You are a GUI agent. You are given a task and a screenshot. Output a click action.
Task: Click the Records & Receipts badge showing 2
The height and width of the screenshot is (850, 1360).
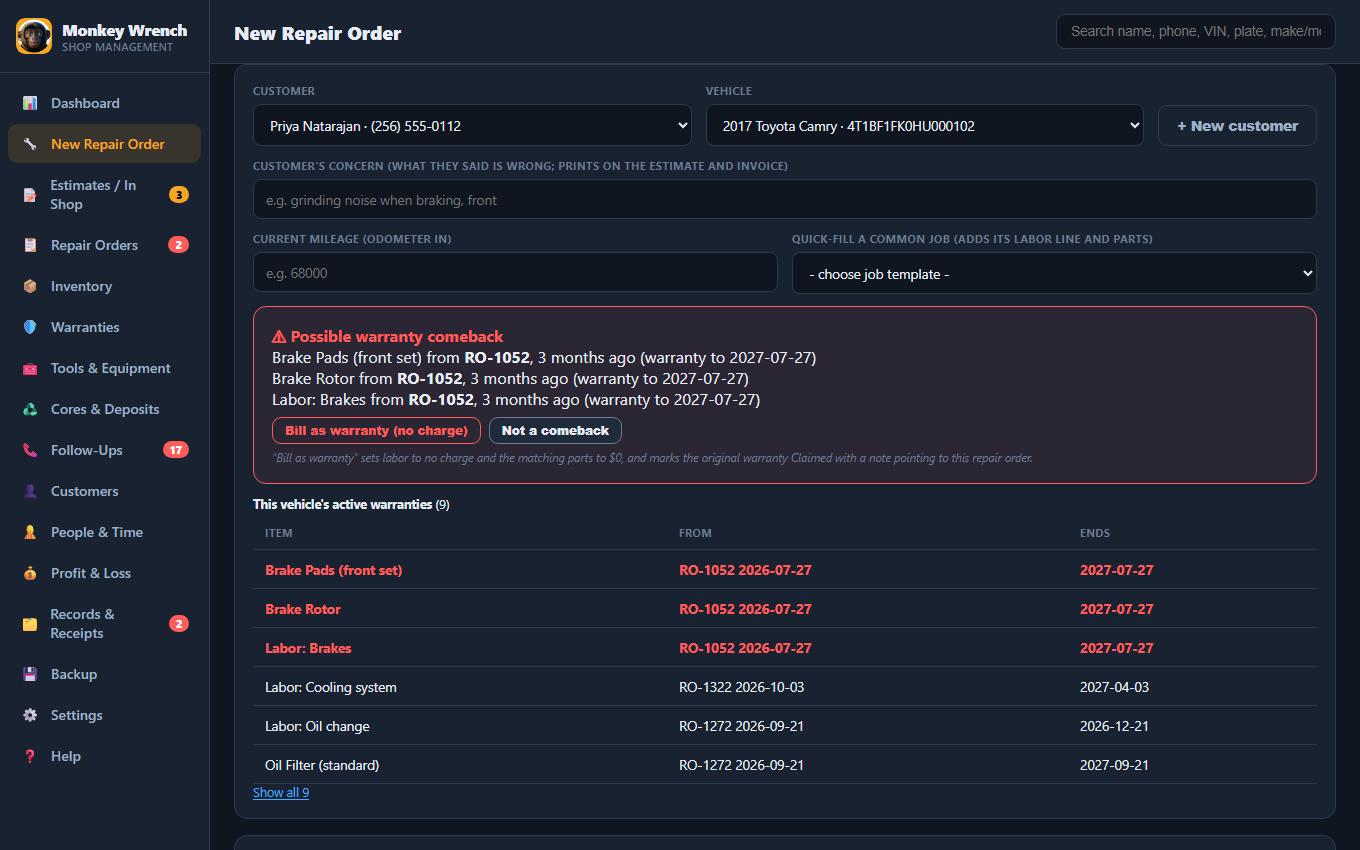tap(178, 624)
